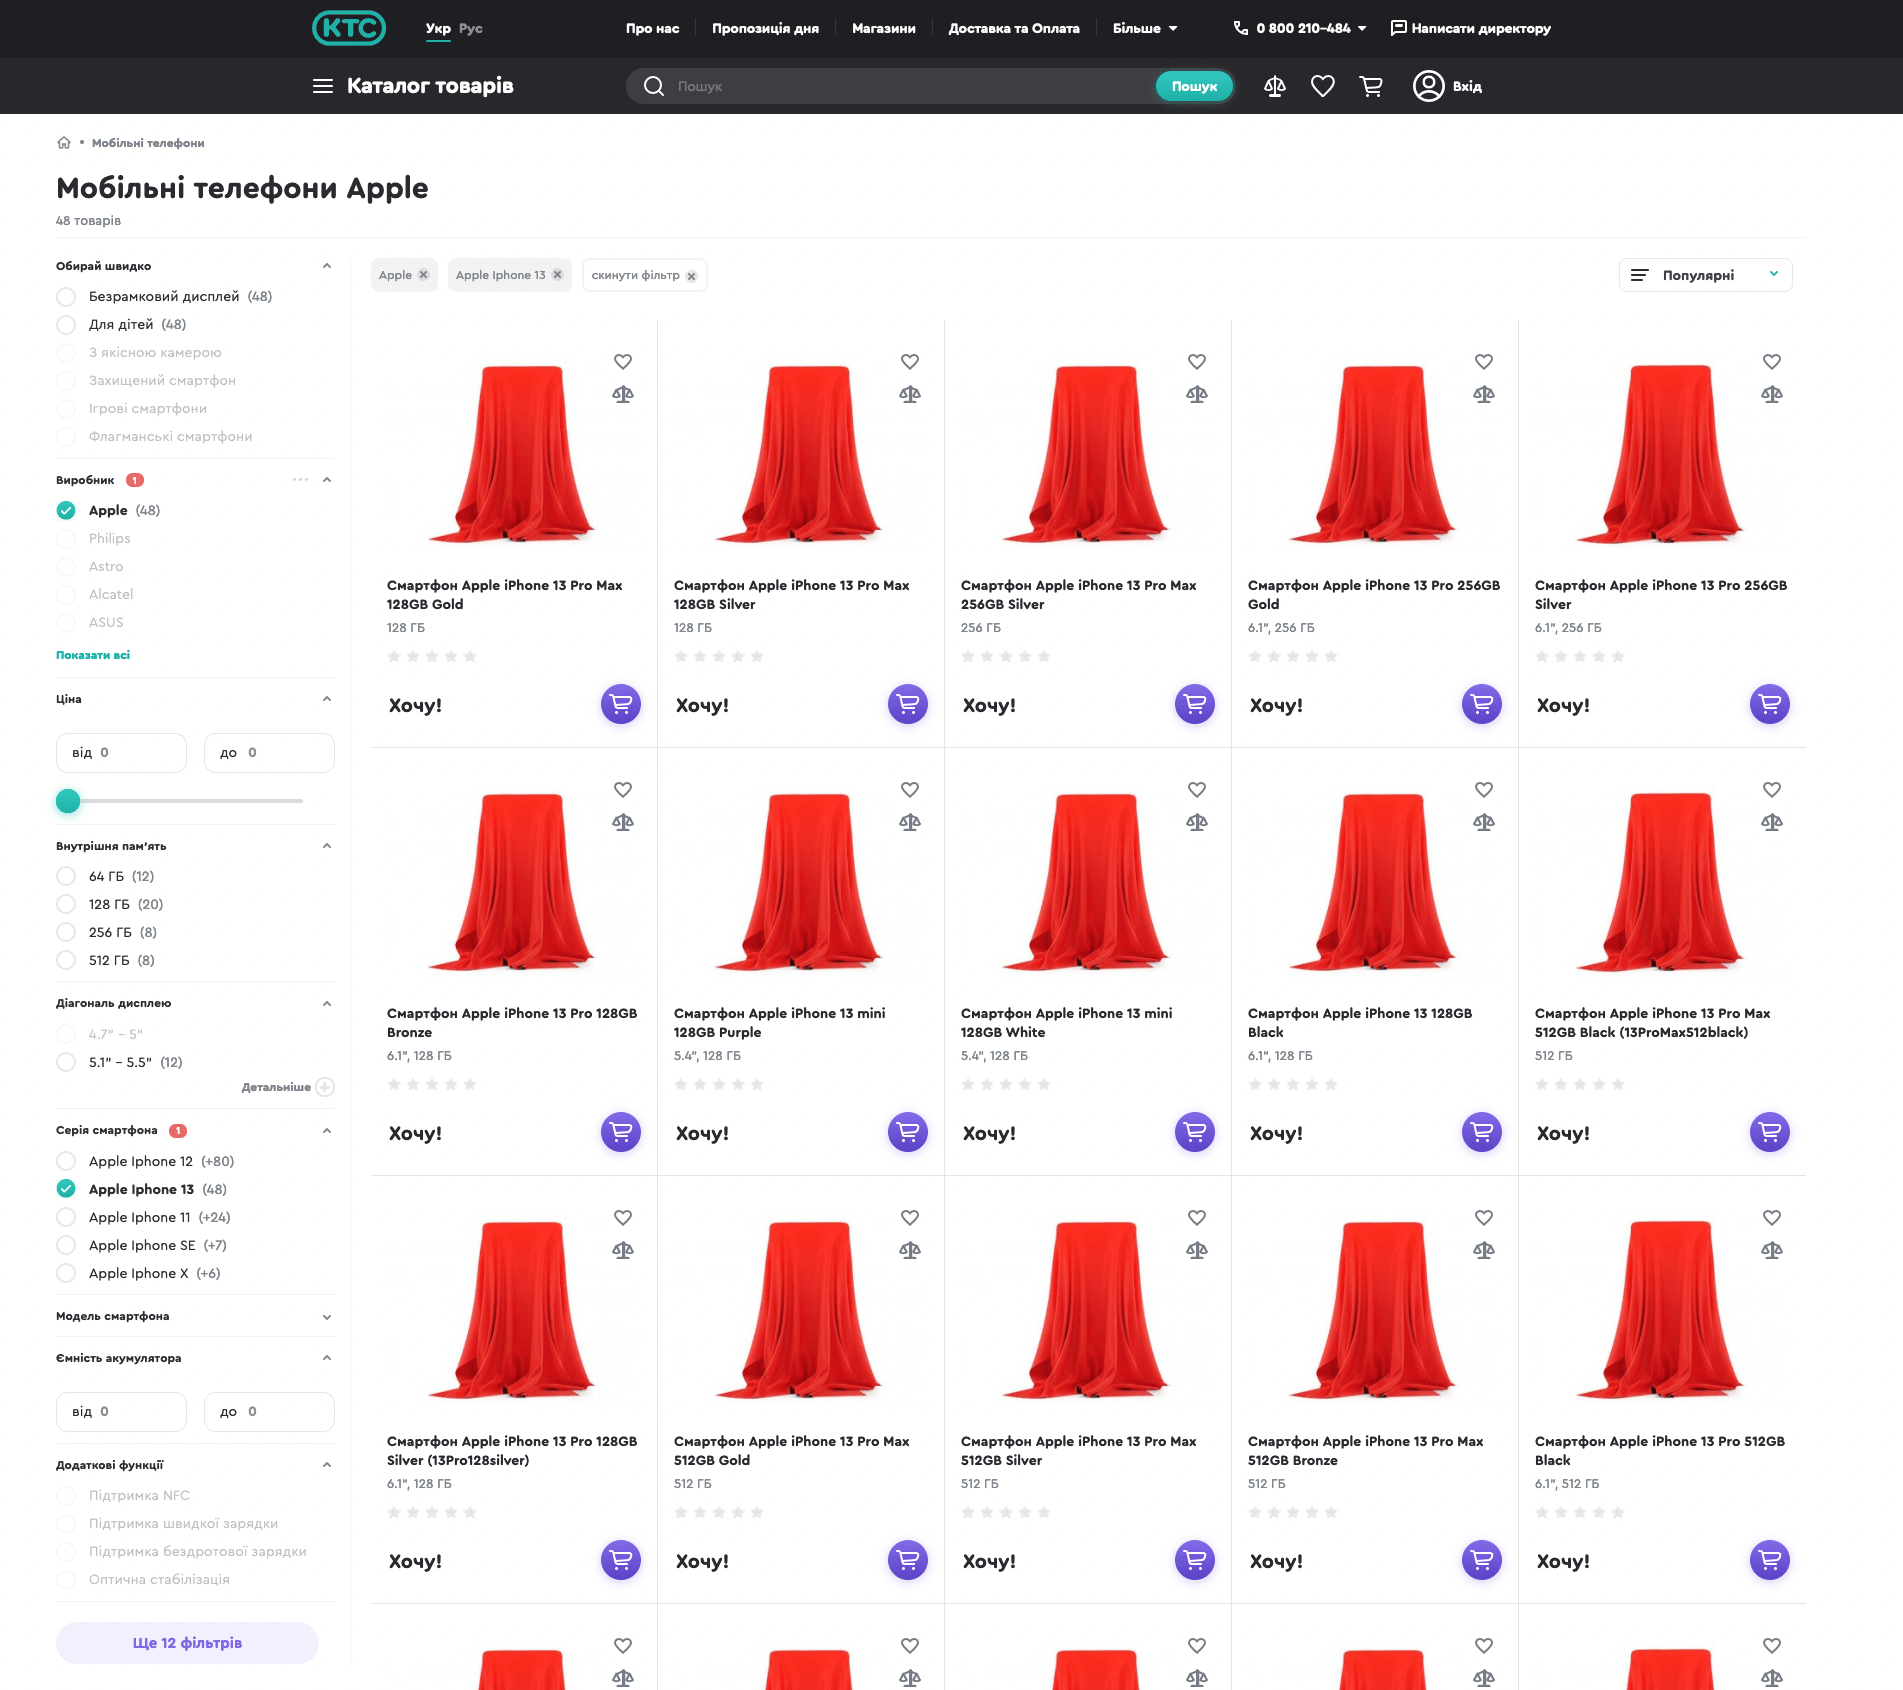Enable the 128 ГБ memory filter
1903x1690 pixels.
pos(66,904)
